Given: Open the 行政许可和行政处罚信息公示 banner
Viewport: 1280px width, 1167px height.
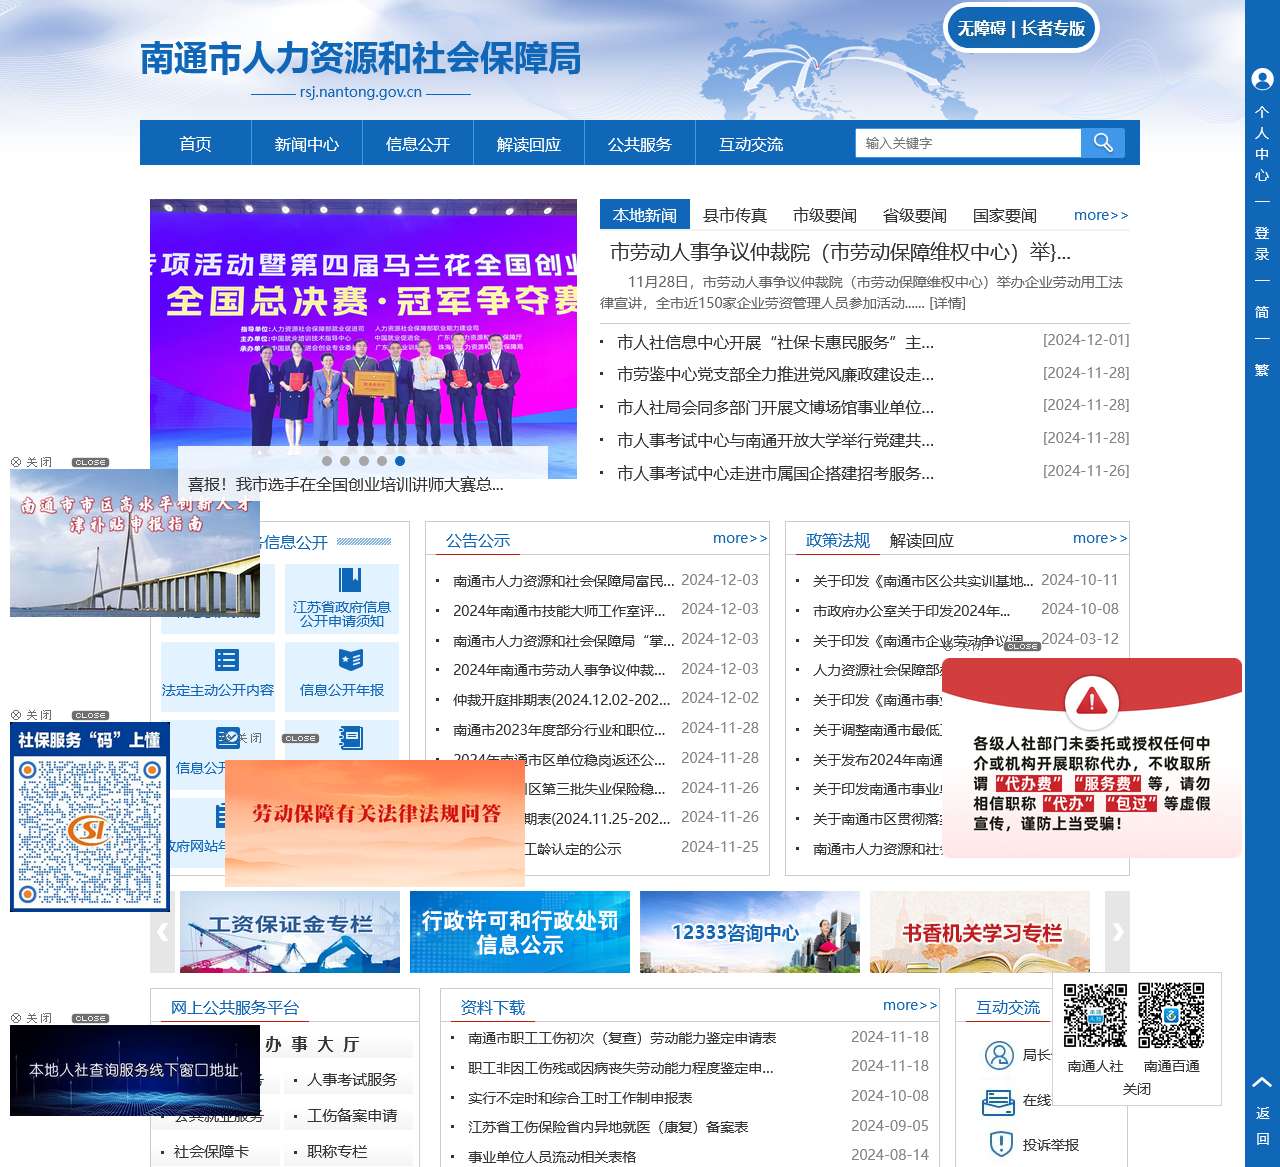Looking at the screenshot, I should (520, 932).
